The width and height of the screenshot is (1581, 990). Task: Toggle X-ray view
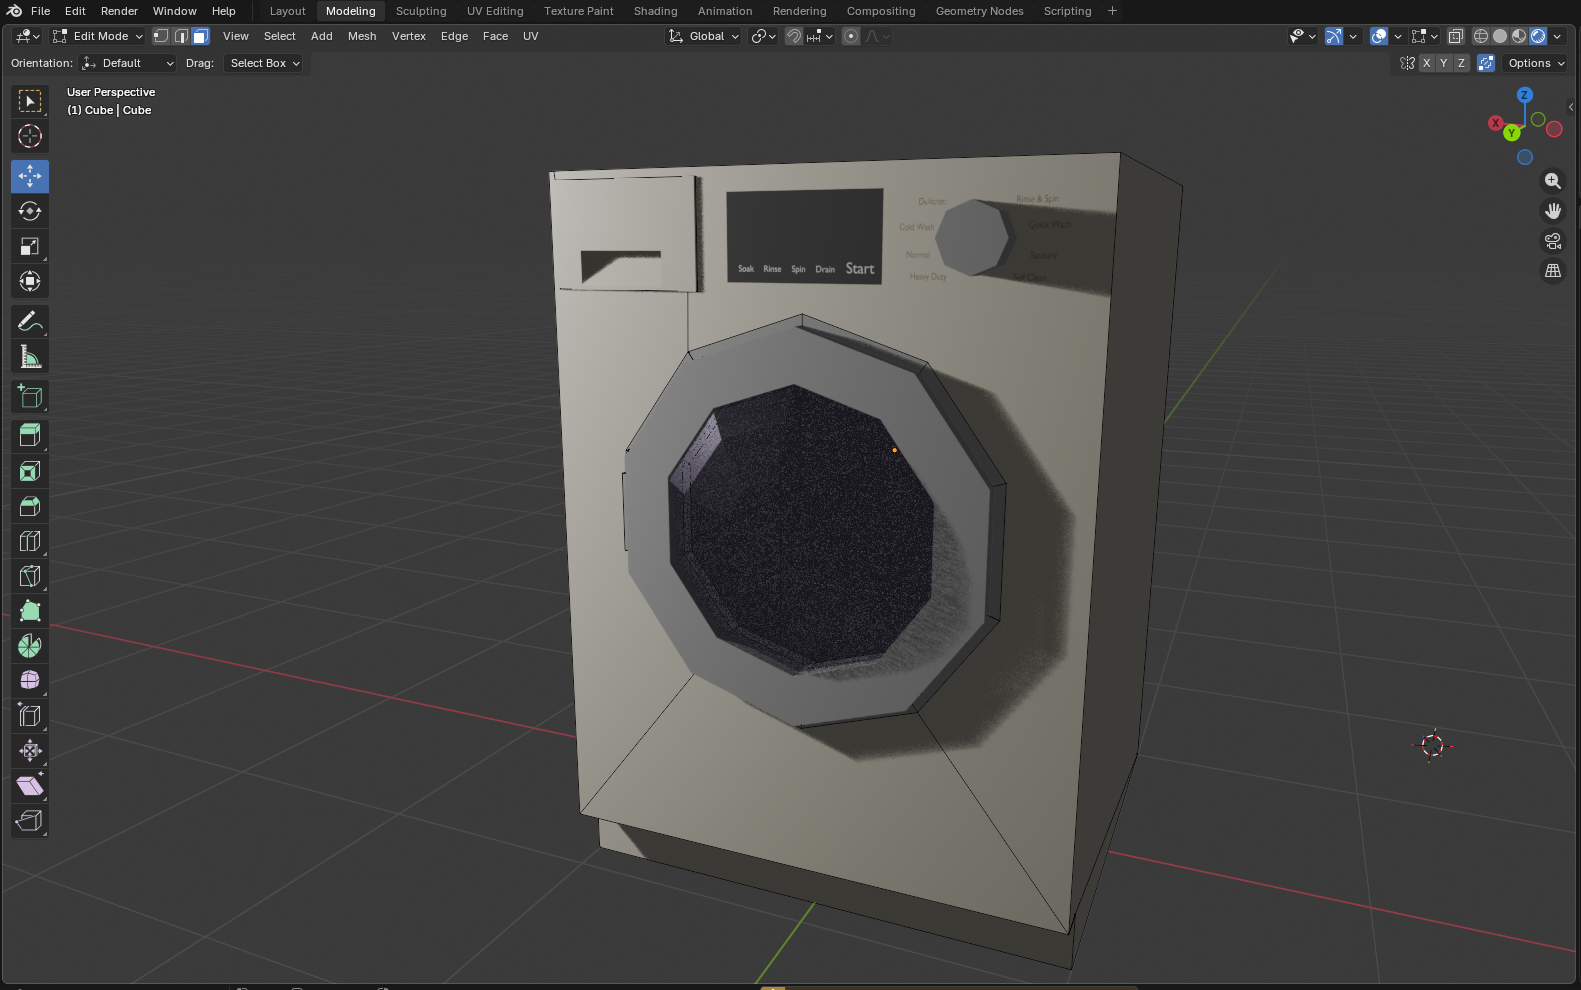click(x=1456, y=36)
